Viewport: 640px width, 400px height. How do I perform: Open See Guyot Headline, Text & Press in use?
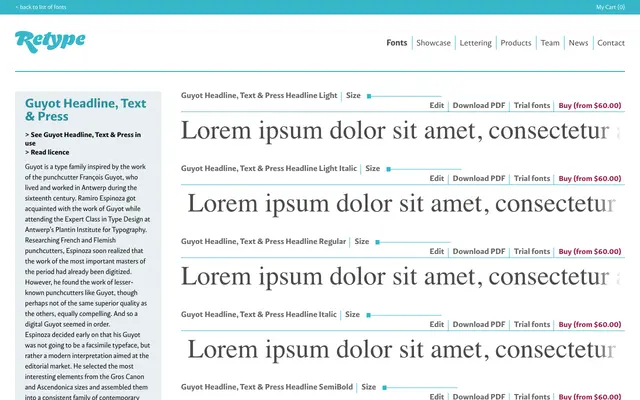point(83,139)
